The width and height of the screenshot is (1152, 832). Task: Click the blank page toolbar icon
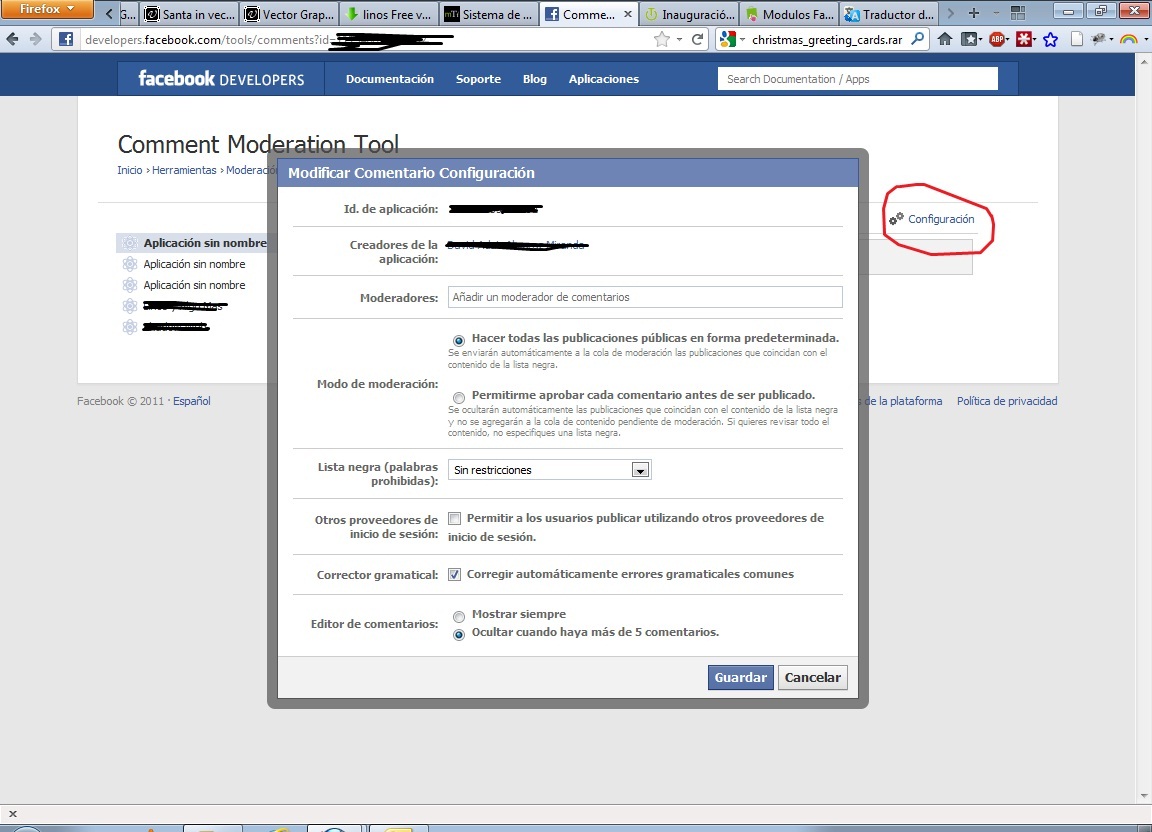1076,40
